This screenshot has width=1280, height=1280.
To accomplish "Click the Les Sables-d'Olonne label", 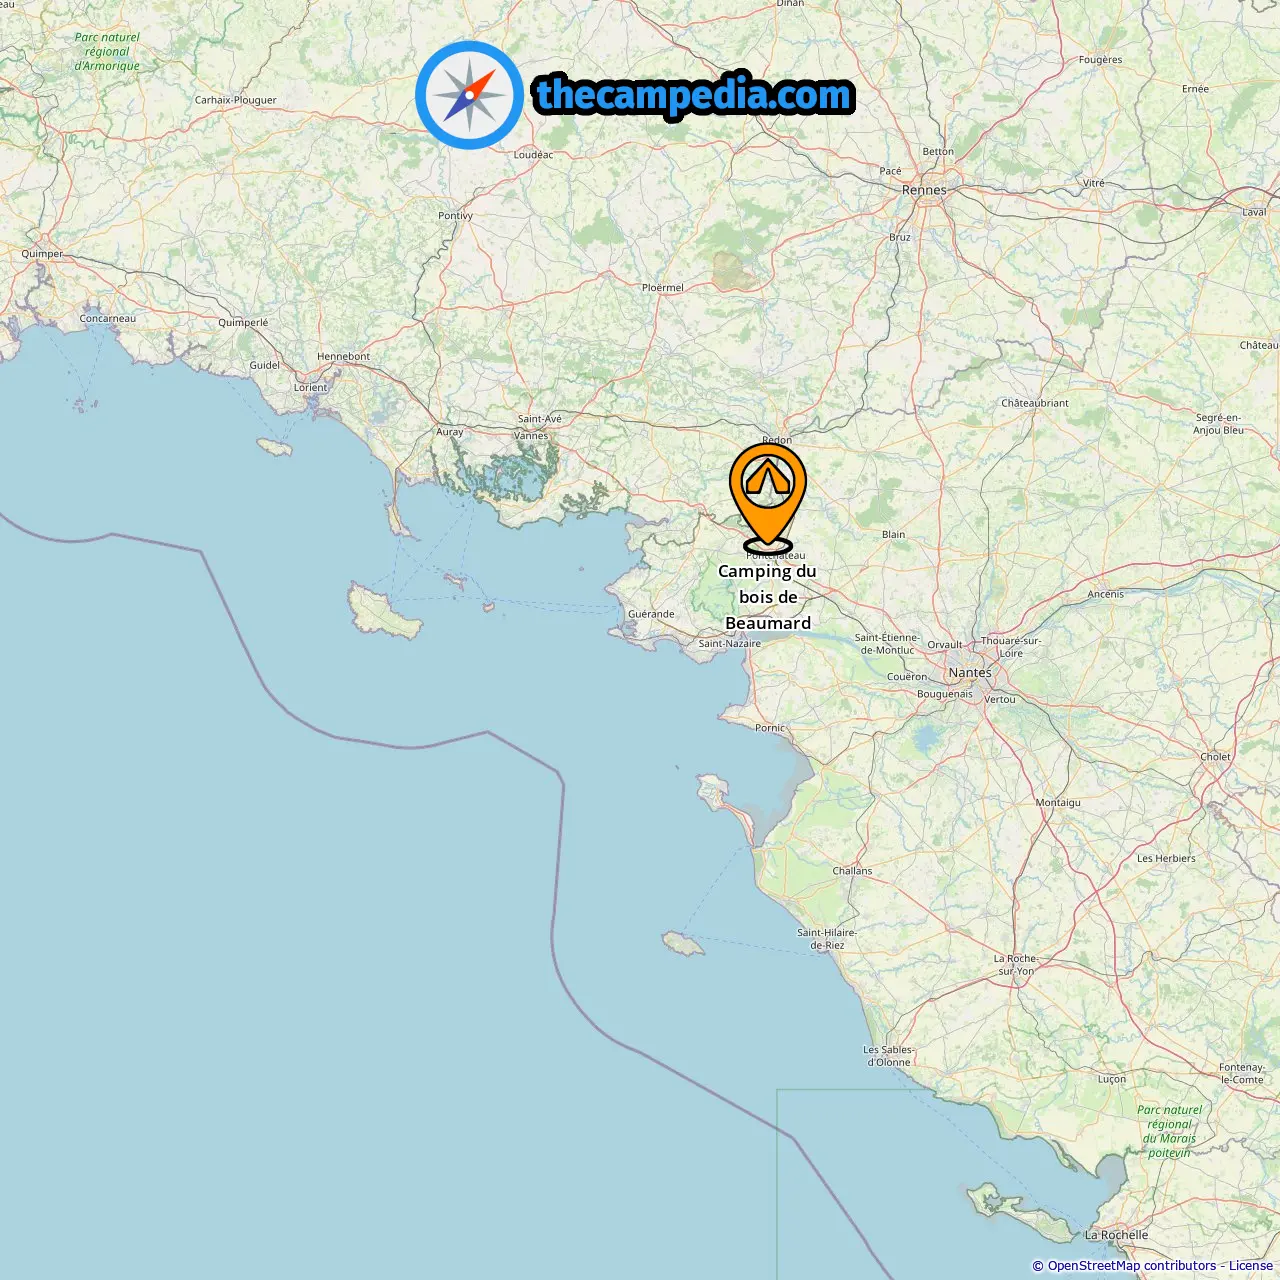I will tap(888, 1056).
